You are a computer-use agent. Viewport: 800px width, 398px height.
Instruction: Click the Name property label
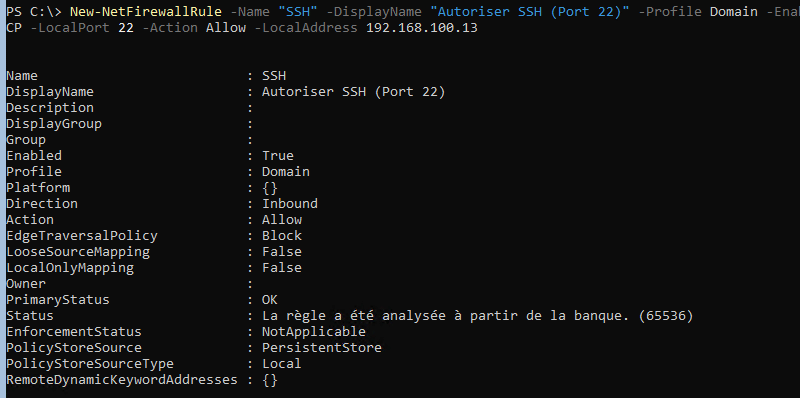click(x=22, y=76)
